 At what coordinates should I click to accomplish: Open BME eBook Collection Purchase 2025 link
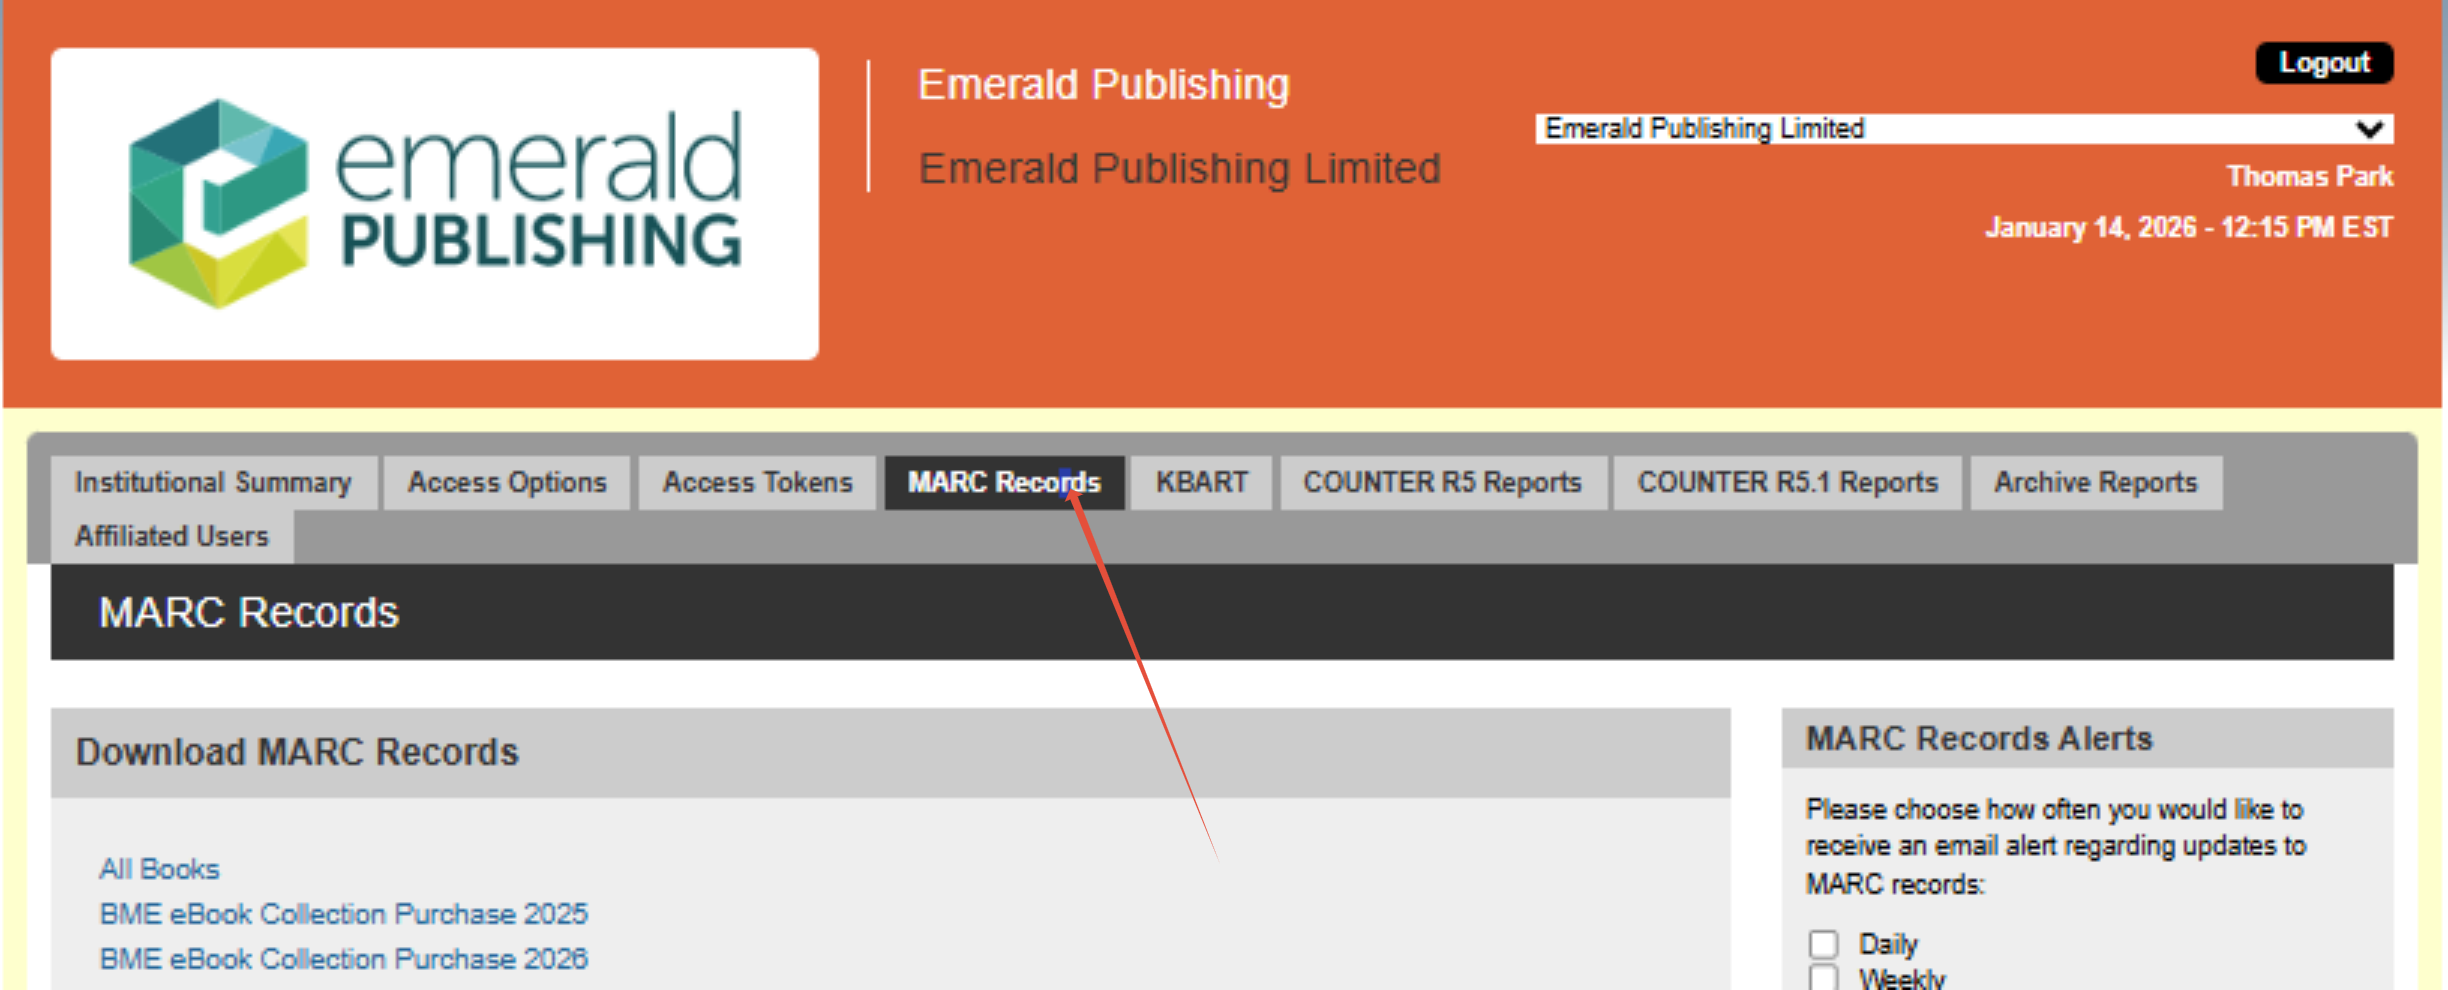pyautogui.click(x=343, y=914)
